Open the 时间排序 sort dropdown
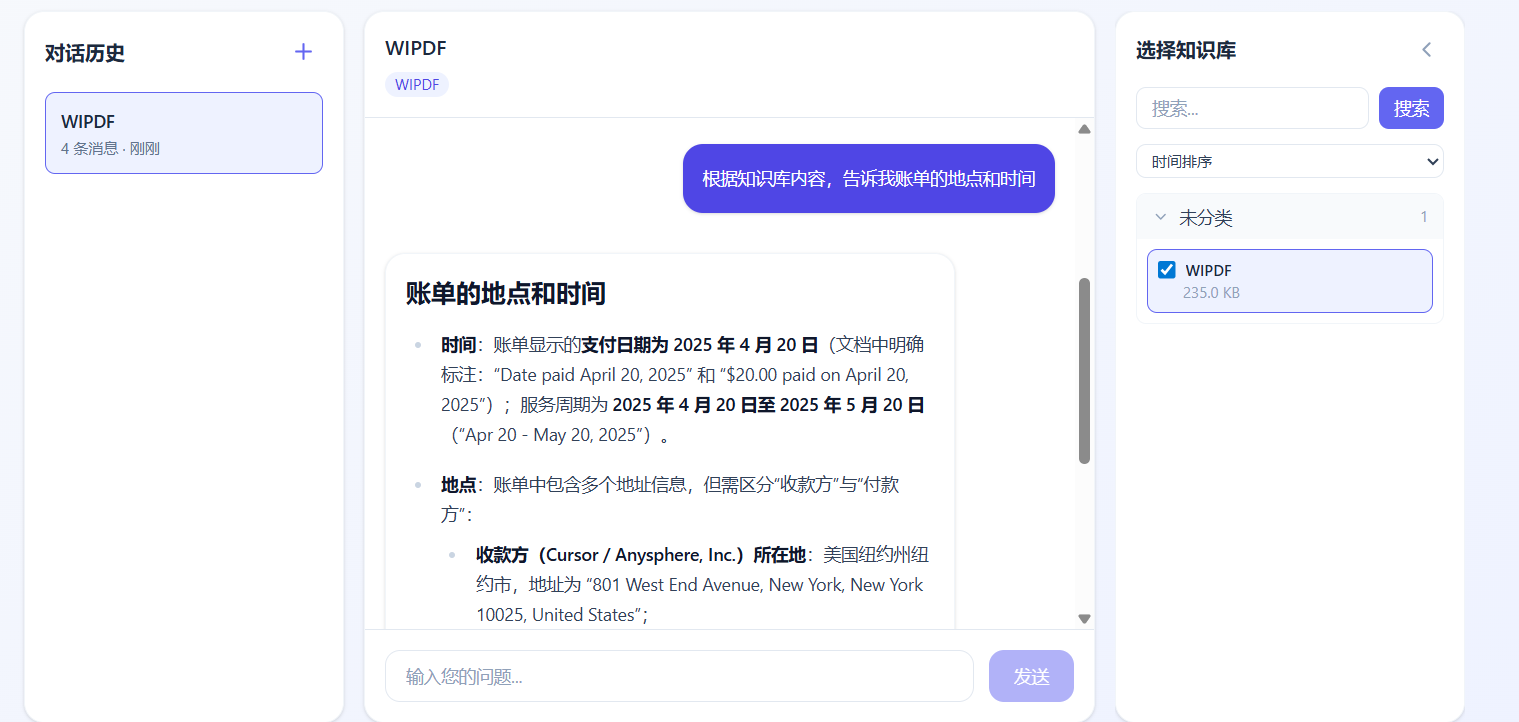 coord(1290,161)
